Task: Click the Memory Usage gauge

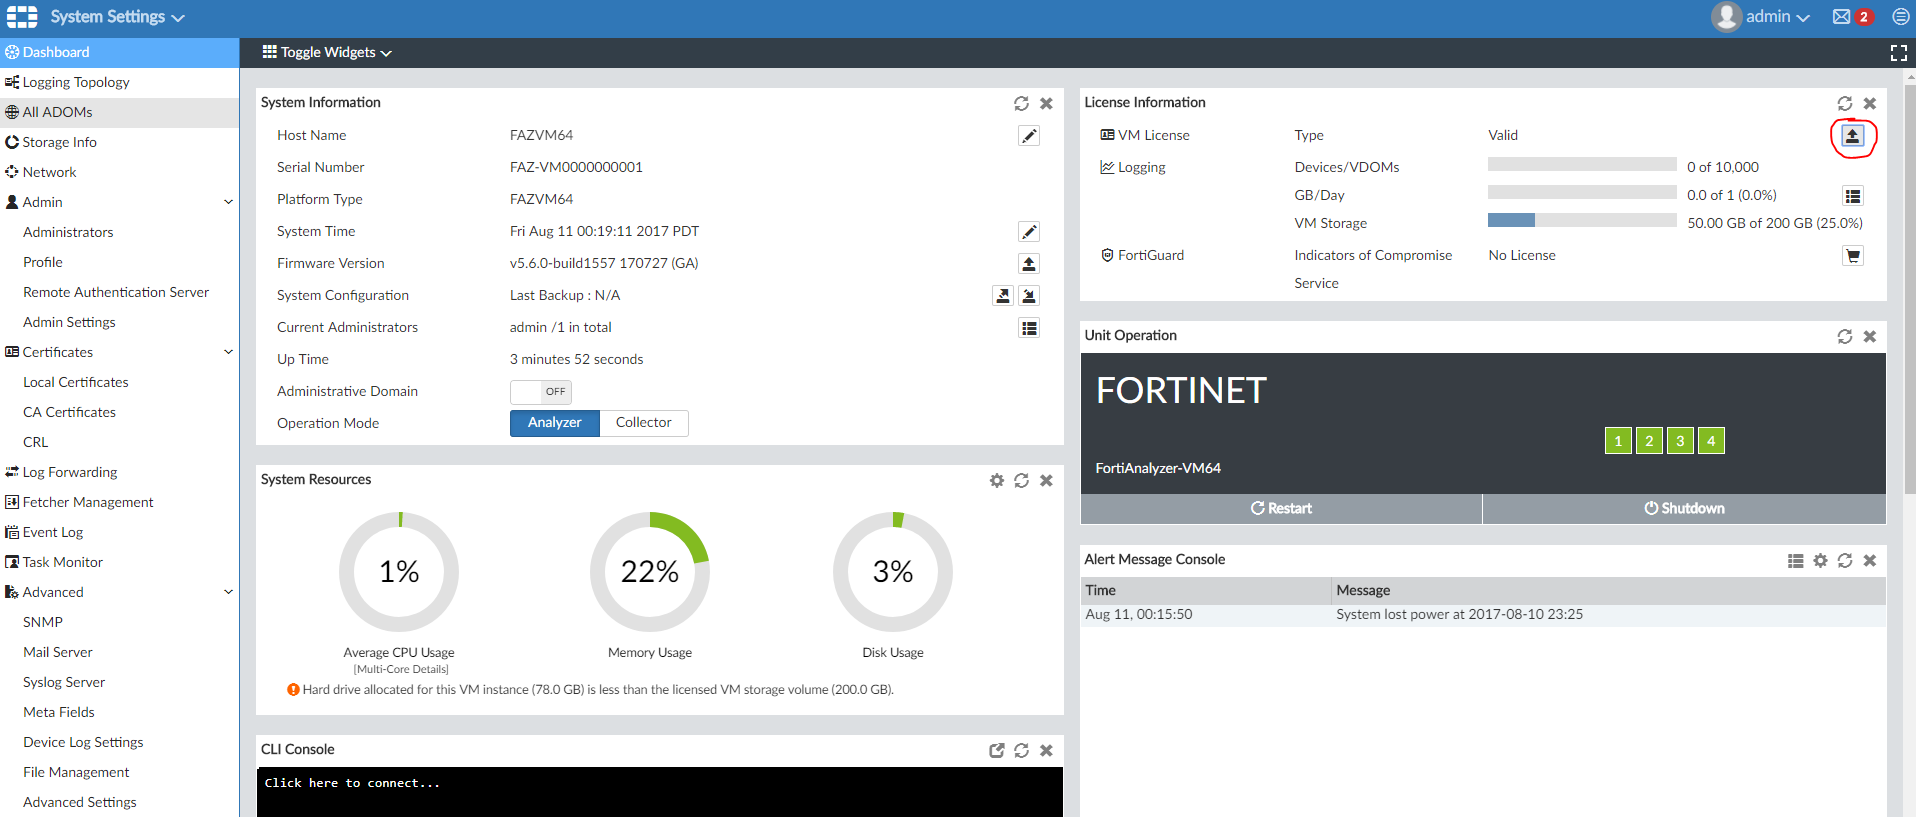Action: [650, 572]
